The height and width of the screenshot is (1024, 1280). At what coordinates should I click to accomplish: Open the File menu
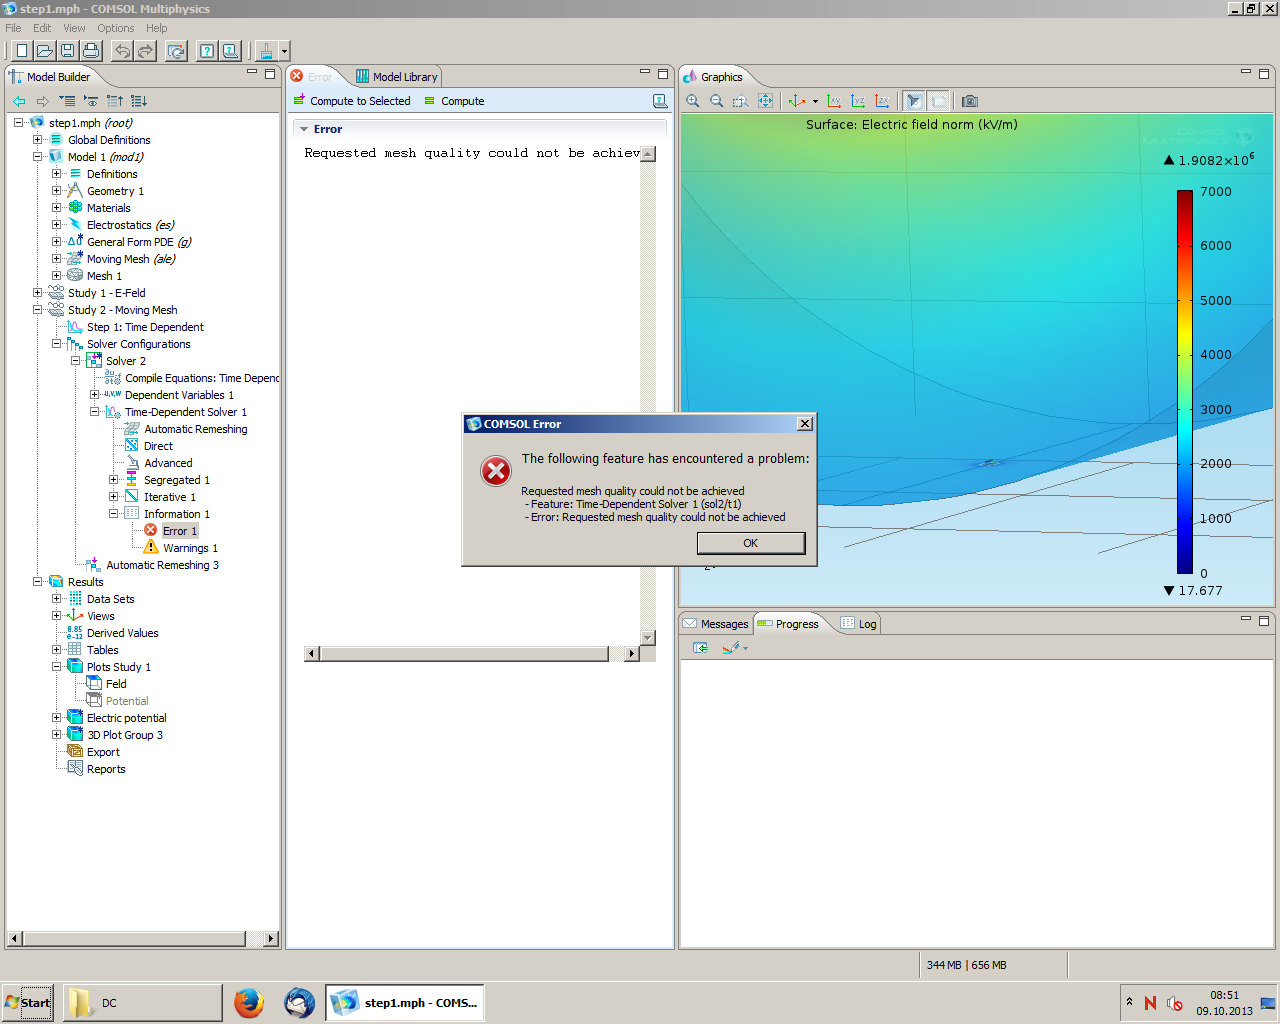[13, 28]
